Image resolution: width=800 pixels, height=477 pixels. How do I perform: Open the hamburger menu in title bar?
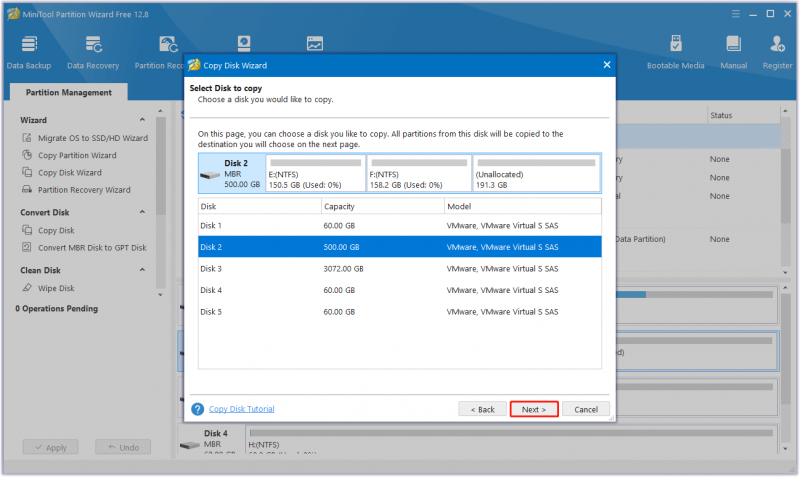click(x=736, y=14)
